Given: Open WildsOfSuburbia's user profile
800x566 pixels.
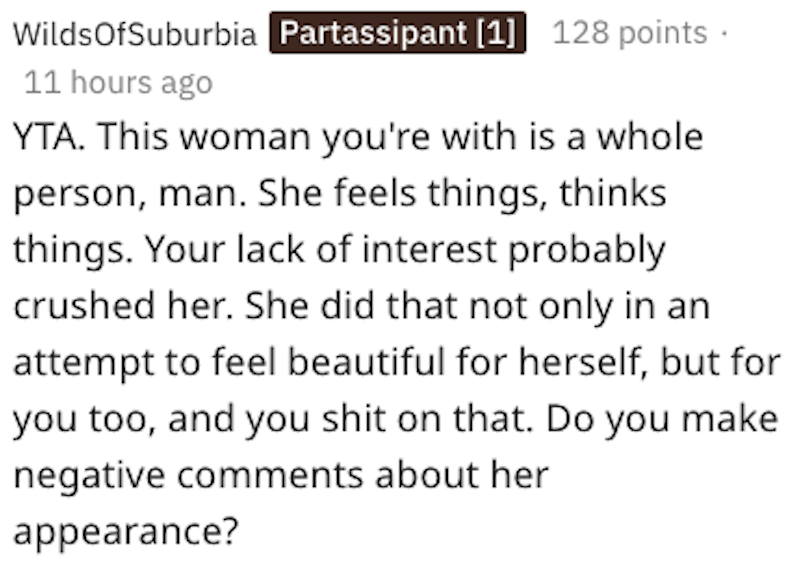Looking at the screenshot, I should 135,35.
